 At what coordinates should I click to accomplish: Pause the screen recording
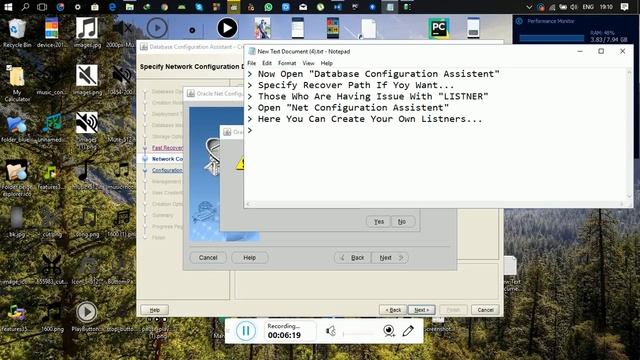pos(246,331)
